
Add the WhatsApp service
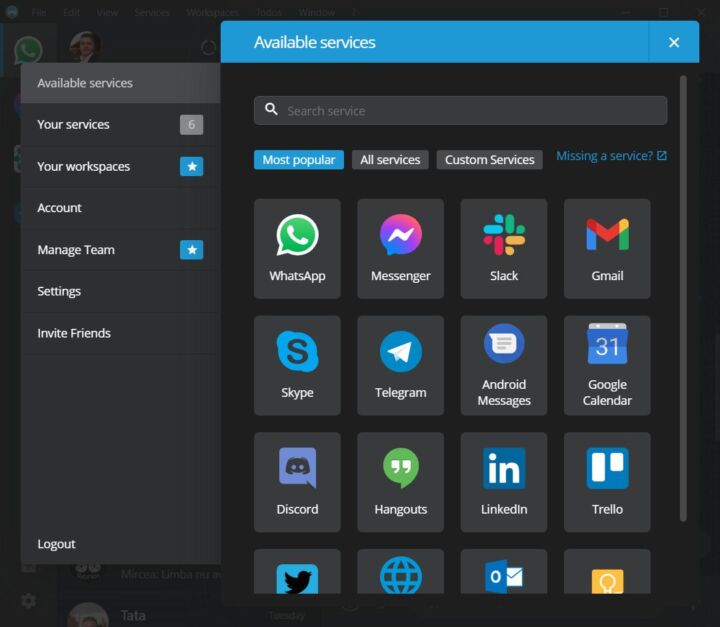click(297, 249)
